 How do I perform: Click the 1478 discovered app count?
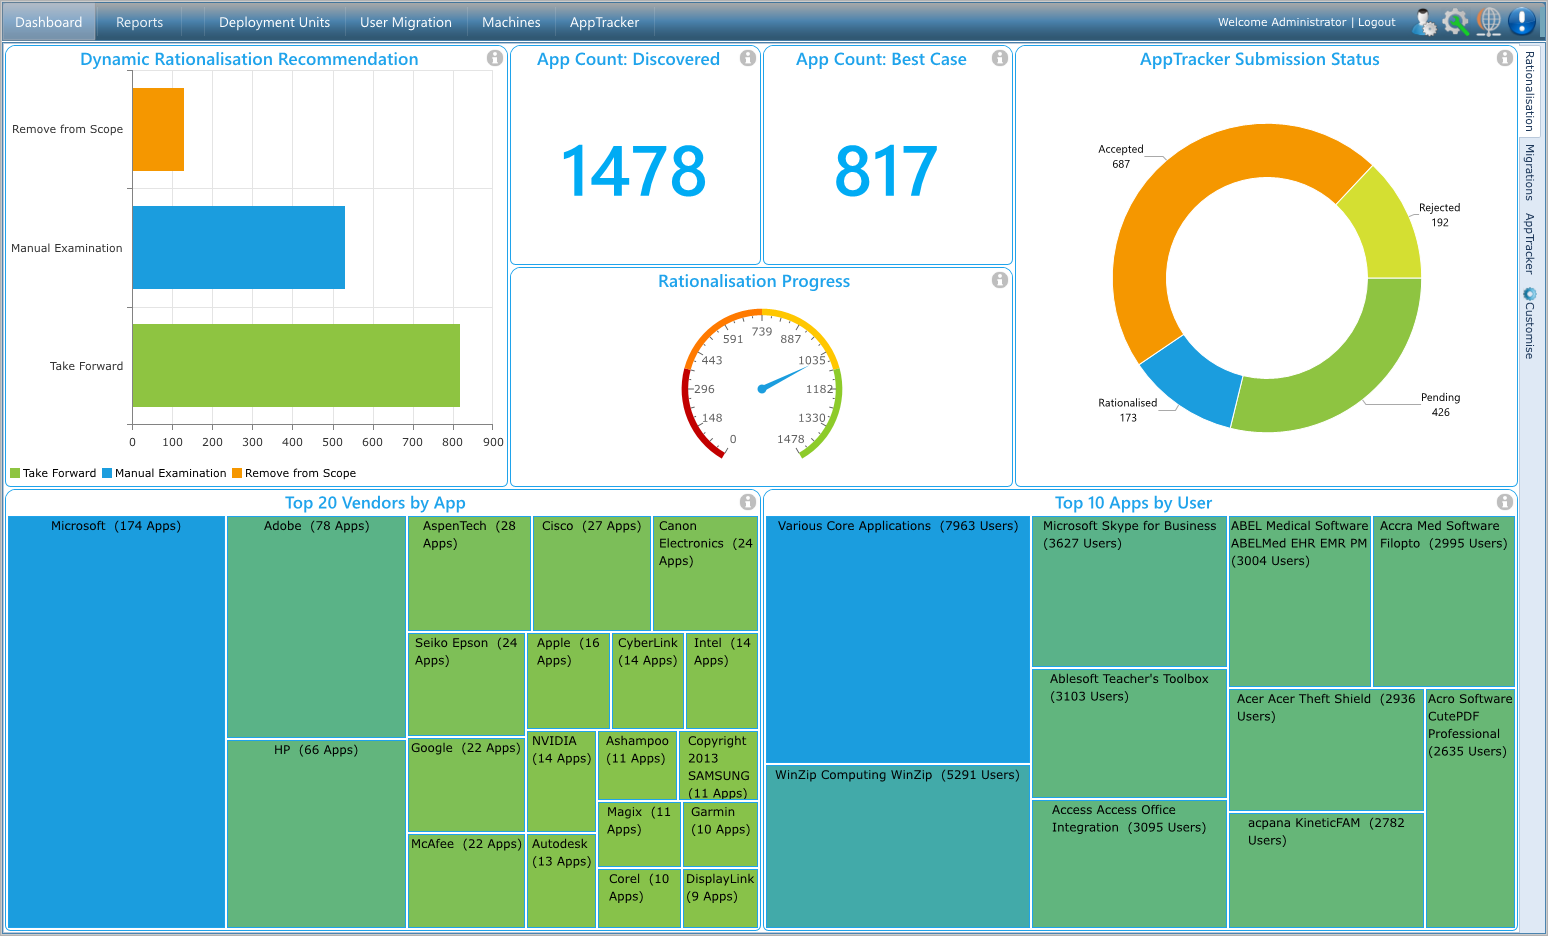tap(634, 171)
